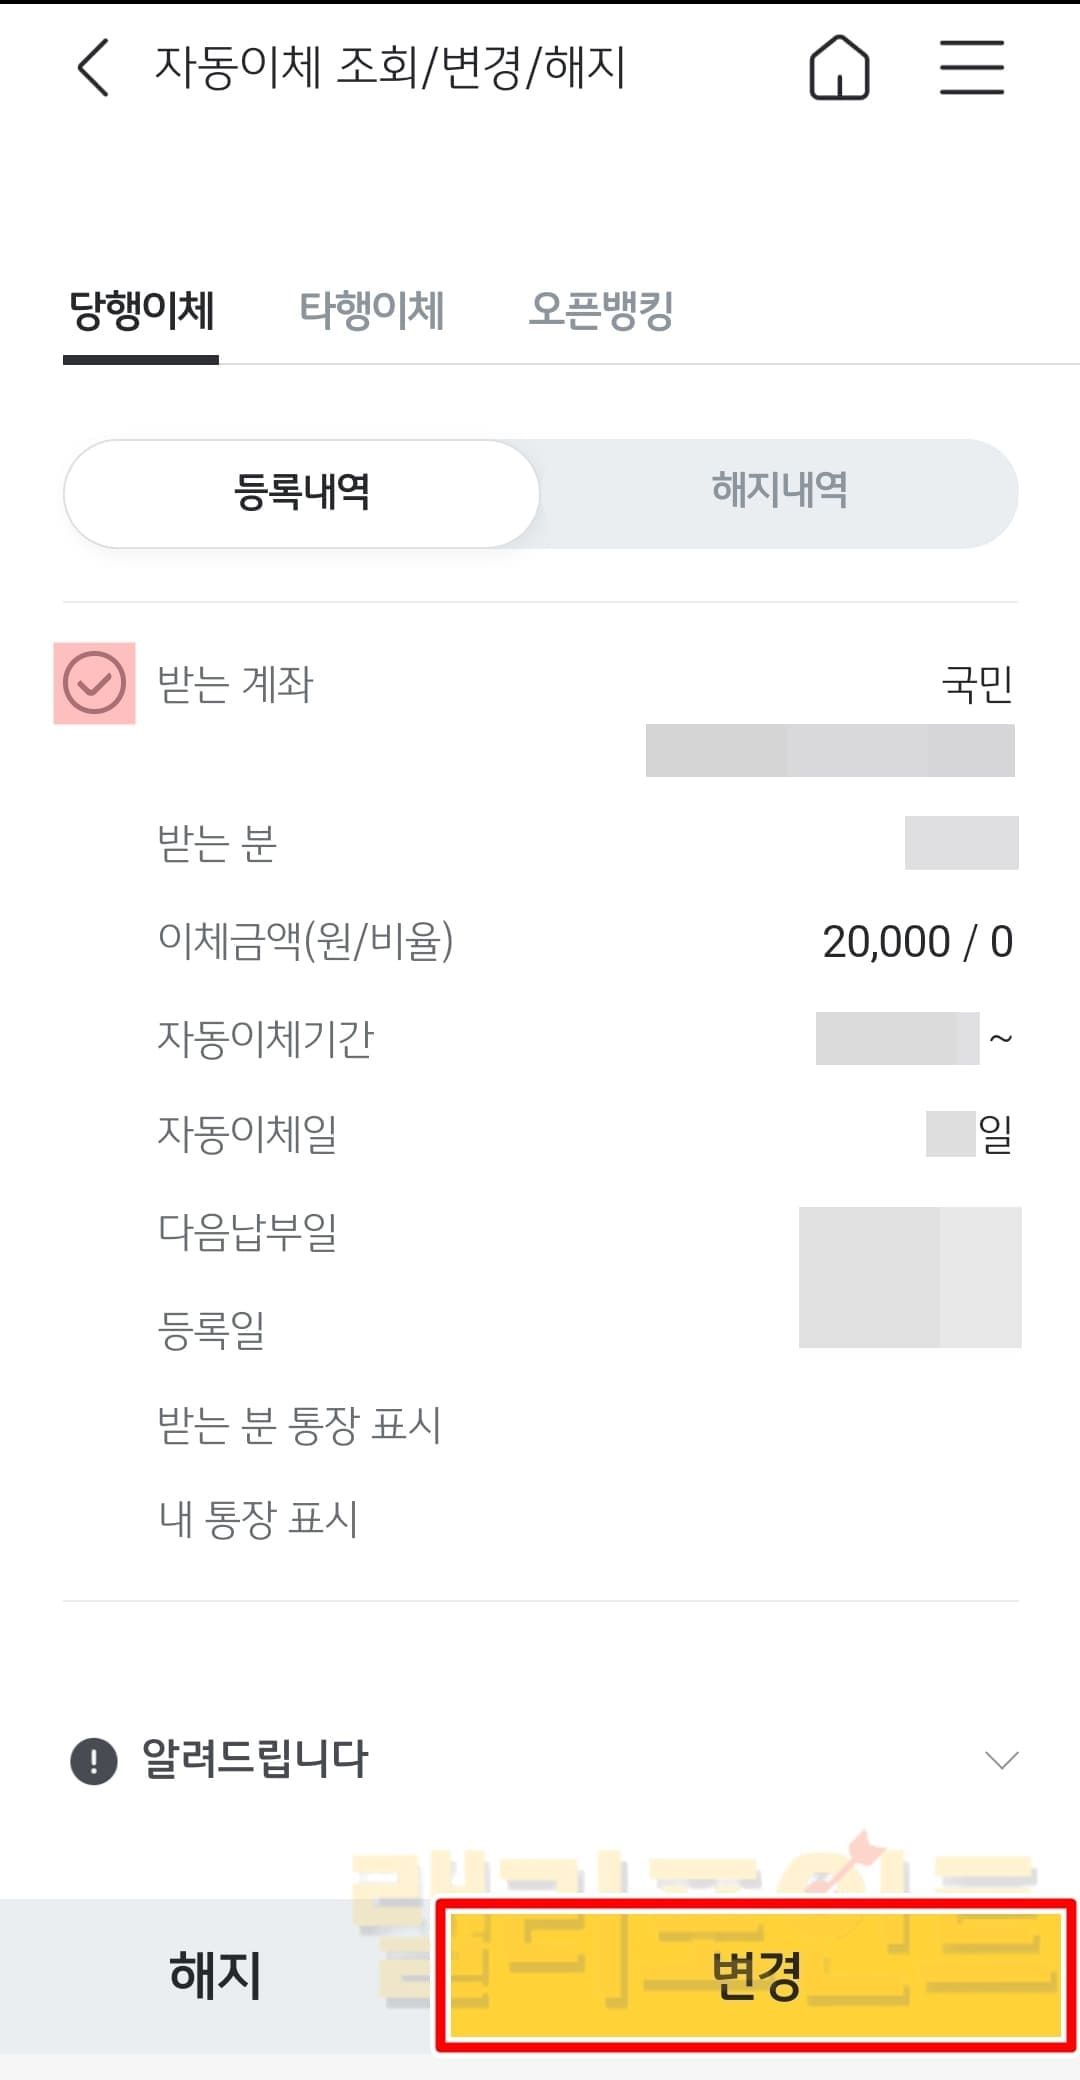
Task: Click the 다음납부일 row label
Action: (247, 1233)
